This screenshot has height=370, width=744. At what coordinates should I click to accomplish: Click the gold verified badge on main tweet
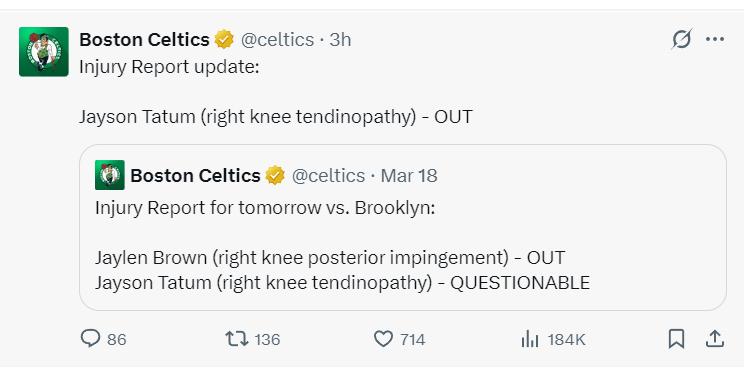point(224,39)
